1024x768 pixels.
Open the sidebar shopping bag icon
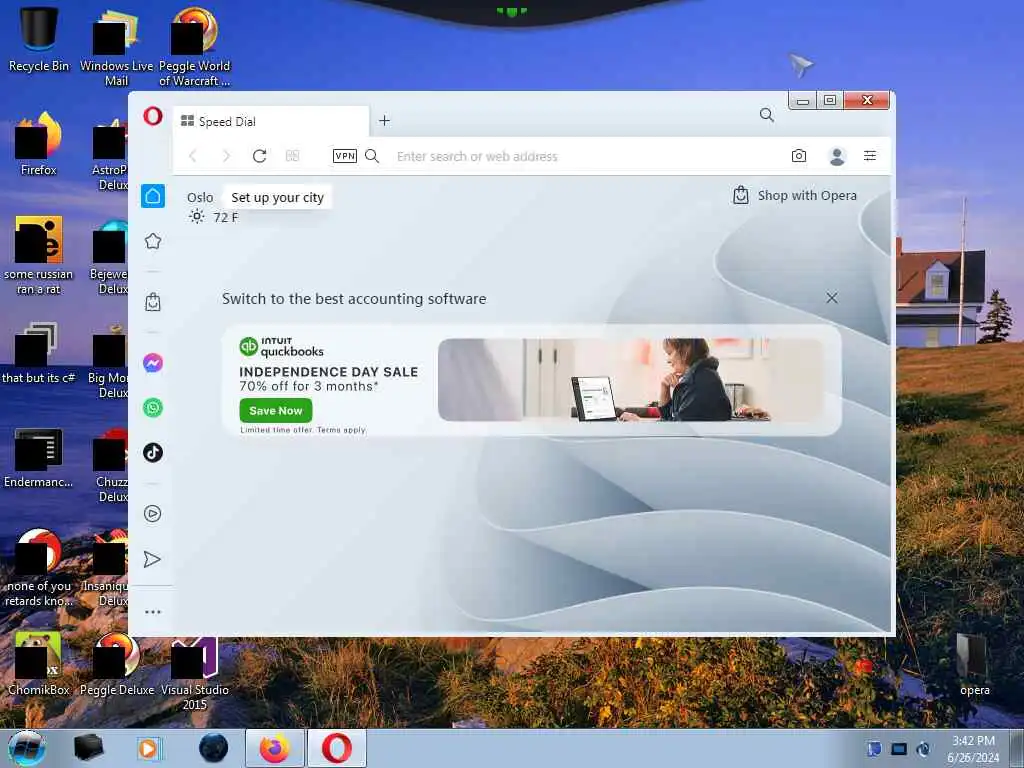point(153,302)
